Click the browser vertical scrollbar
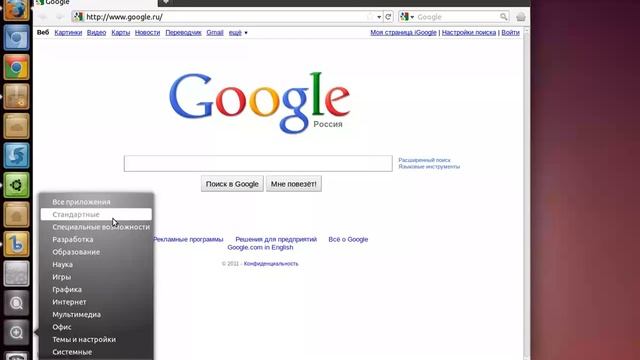 click(527, 194)
